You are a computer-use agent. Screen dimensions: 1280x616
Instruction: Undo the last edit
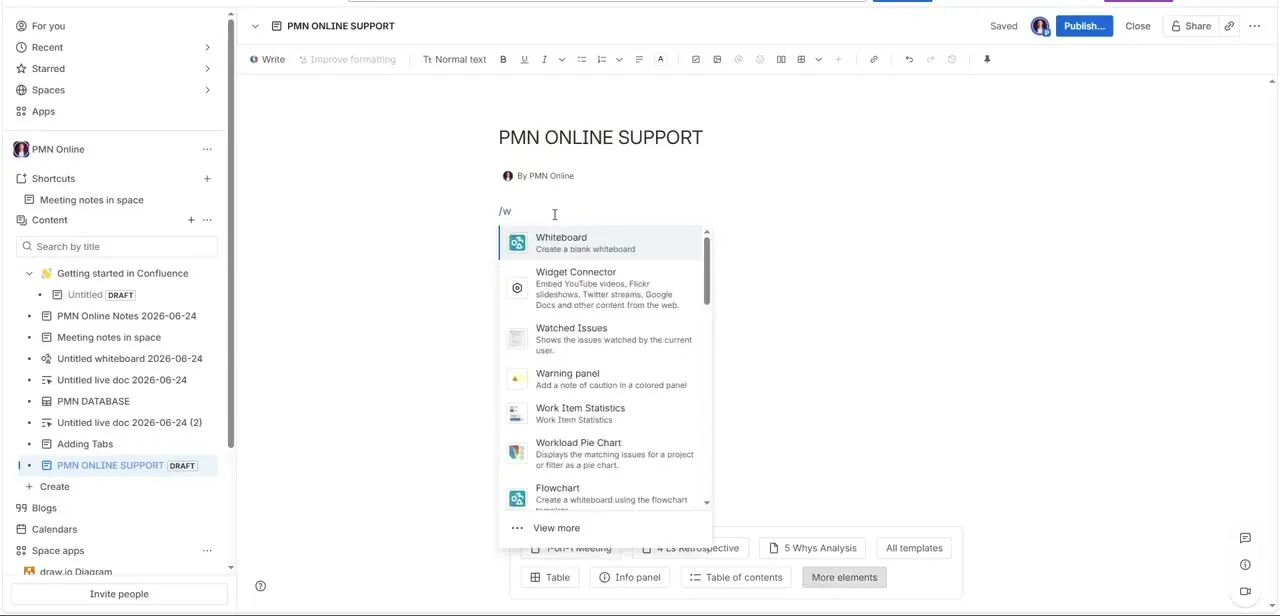[x=909, y=59]
